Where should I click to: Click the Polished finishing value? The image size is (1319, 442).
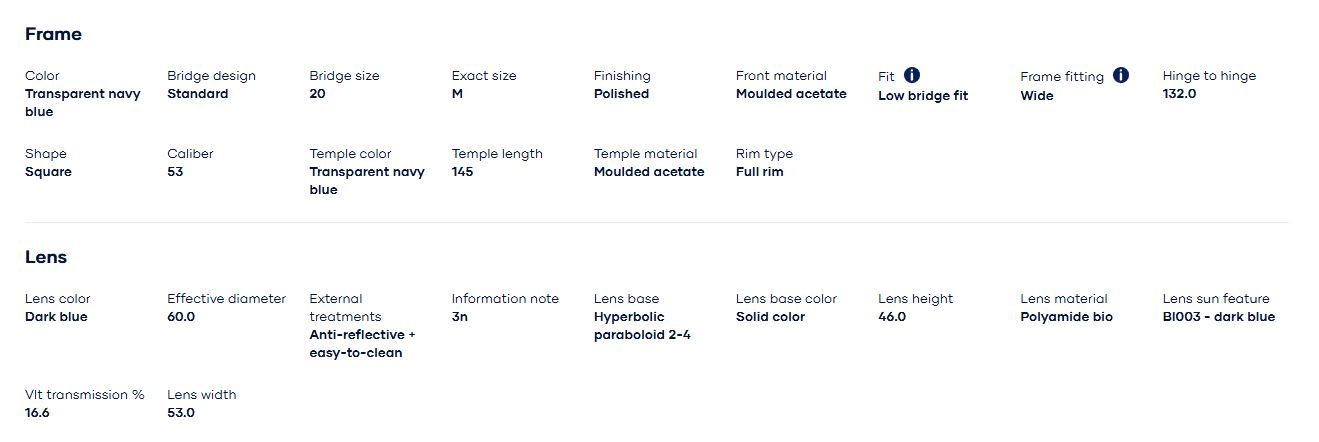click(621, 94)
